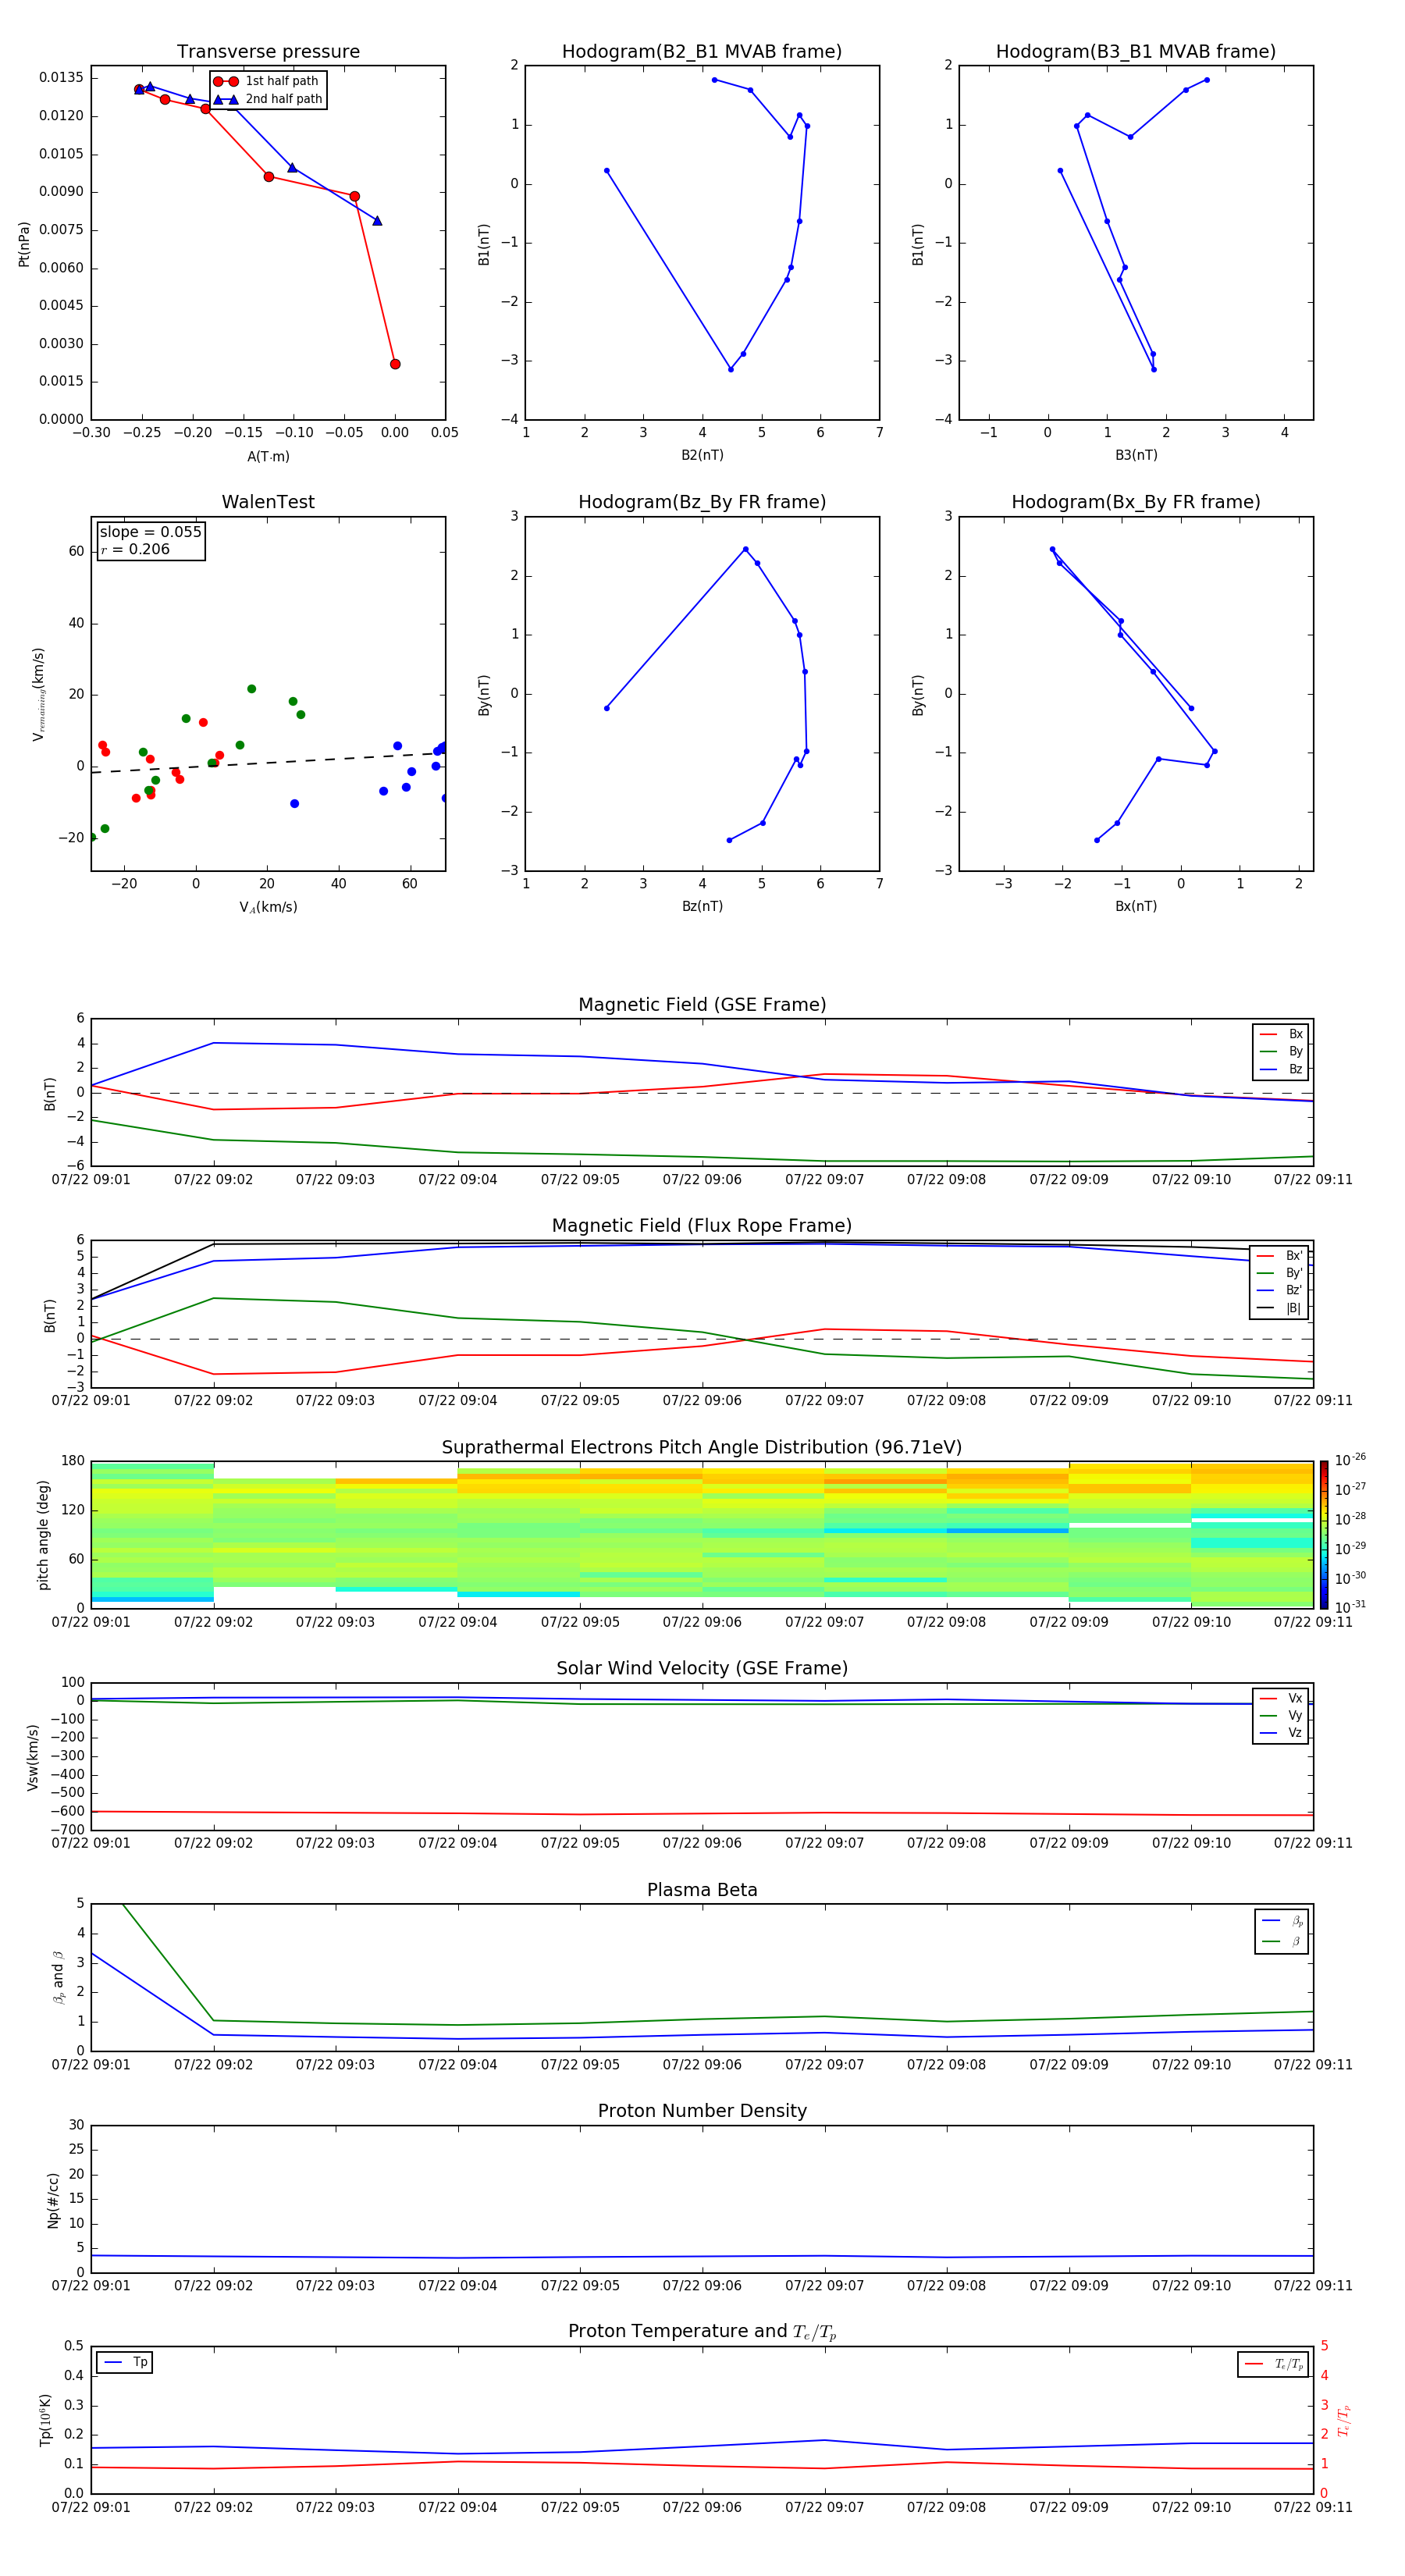Click the 'Hodogram(B2_B1 MVAB frame)' title
The height and width of the screenshot is (2576, 1405).
point(702,51)
